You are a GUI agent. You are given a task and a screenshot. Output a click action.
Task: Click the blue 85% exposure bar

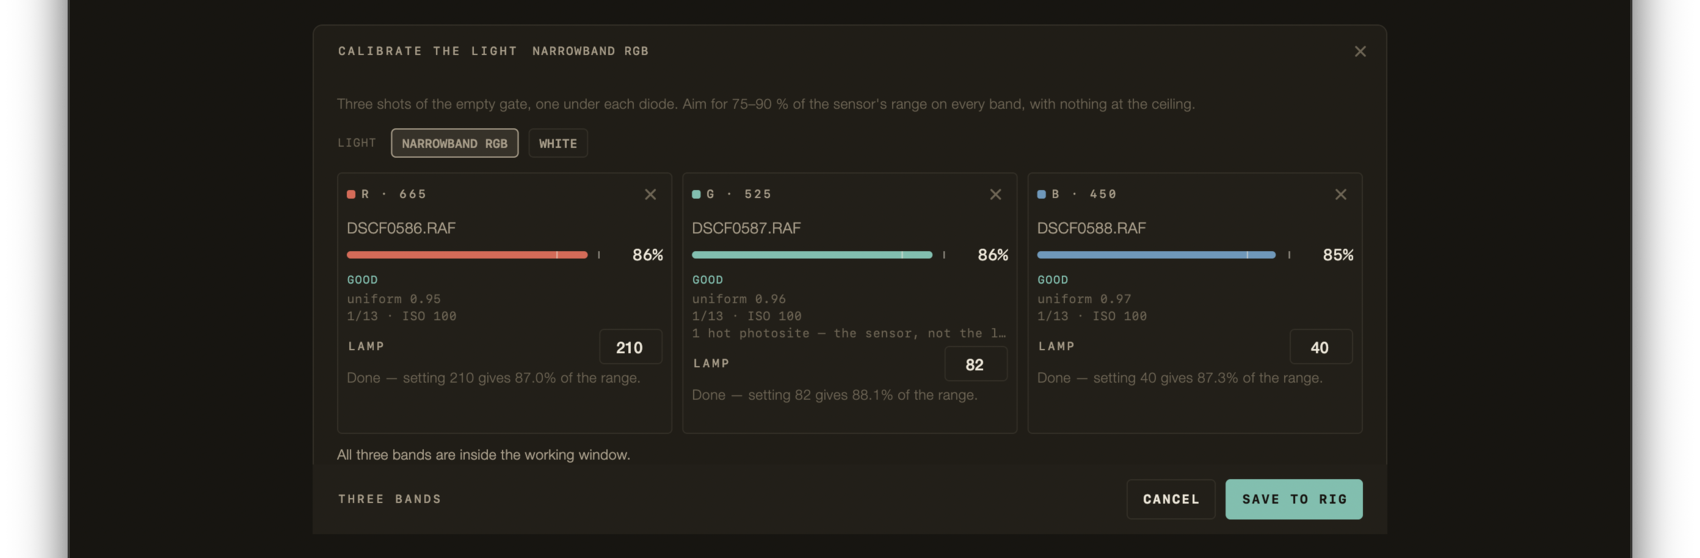pos(1163,255)
